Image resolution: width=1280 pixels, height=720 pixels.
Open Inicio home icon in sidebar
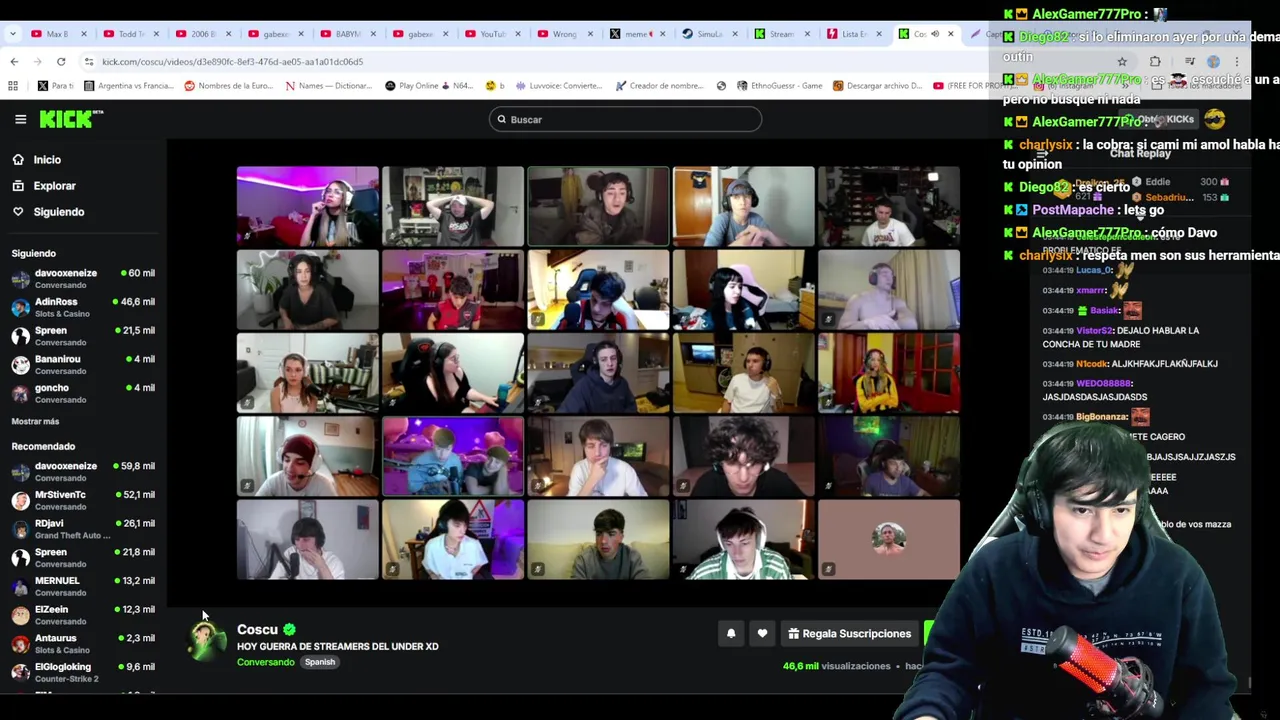18,160
